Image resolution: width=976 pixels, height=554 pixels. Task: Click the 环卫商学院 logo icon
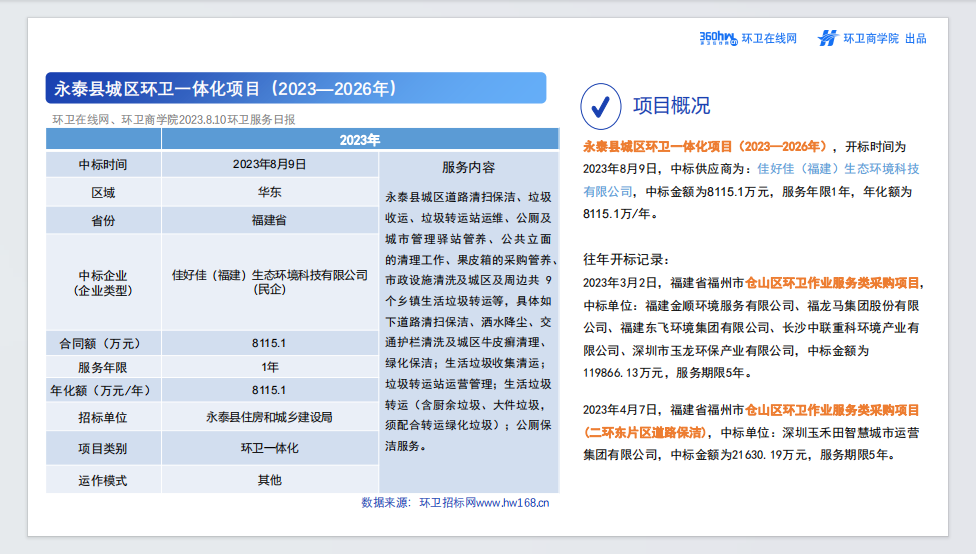tap(827, 39)
